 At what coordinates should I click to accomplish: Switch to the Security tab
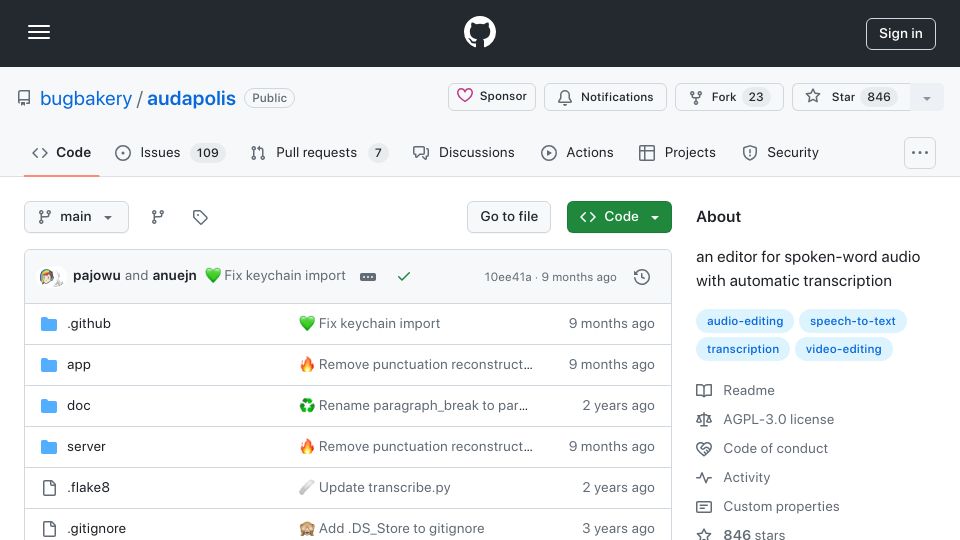(x=780, y=152)
